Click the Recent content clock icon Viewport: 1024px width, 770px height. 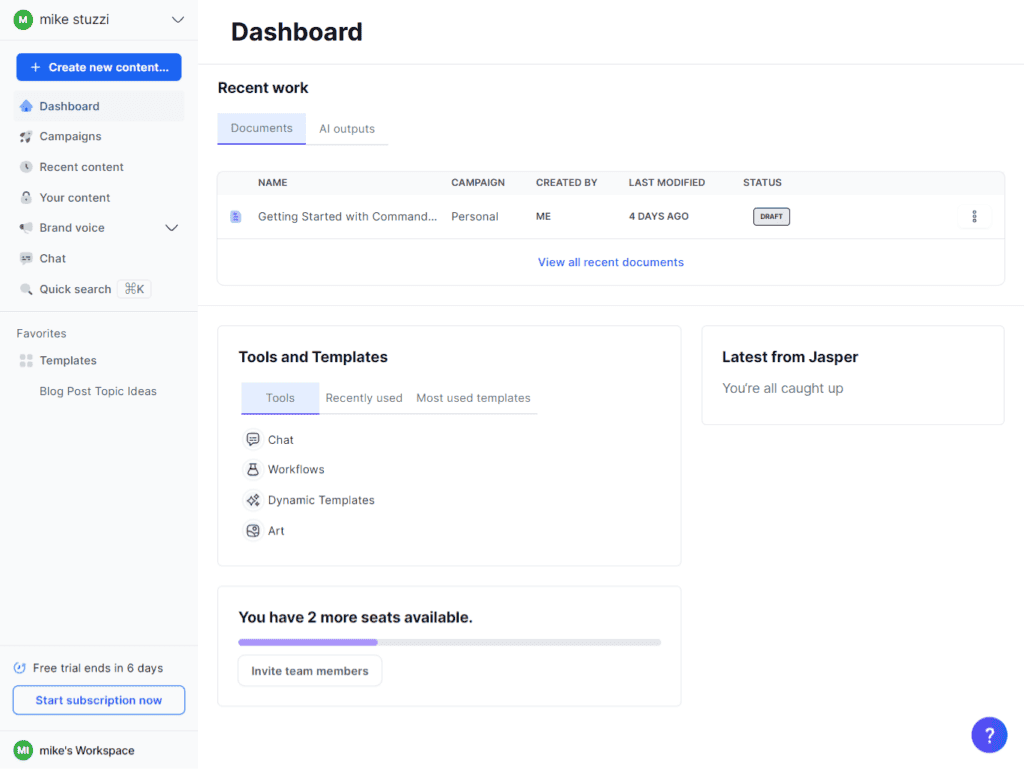26,167
